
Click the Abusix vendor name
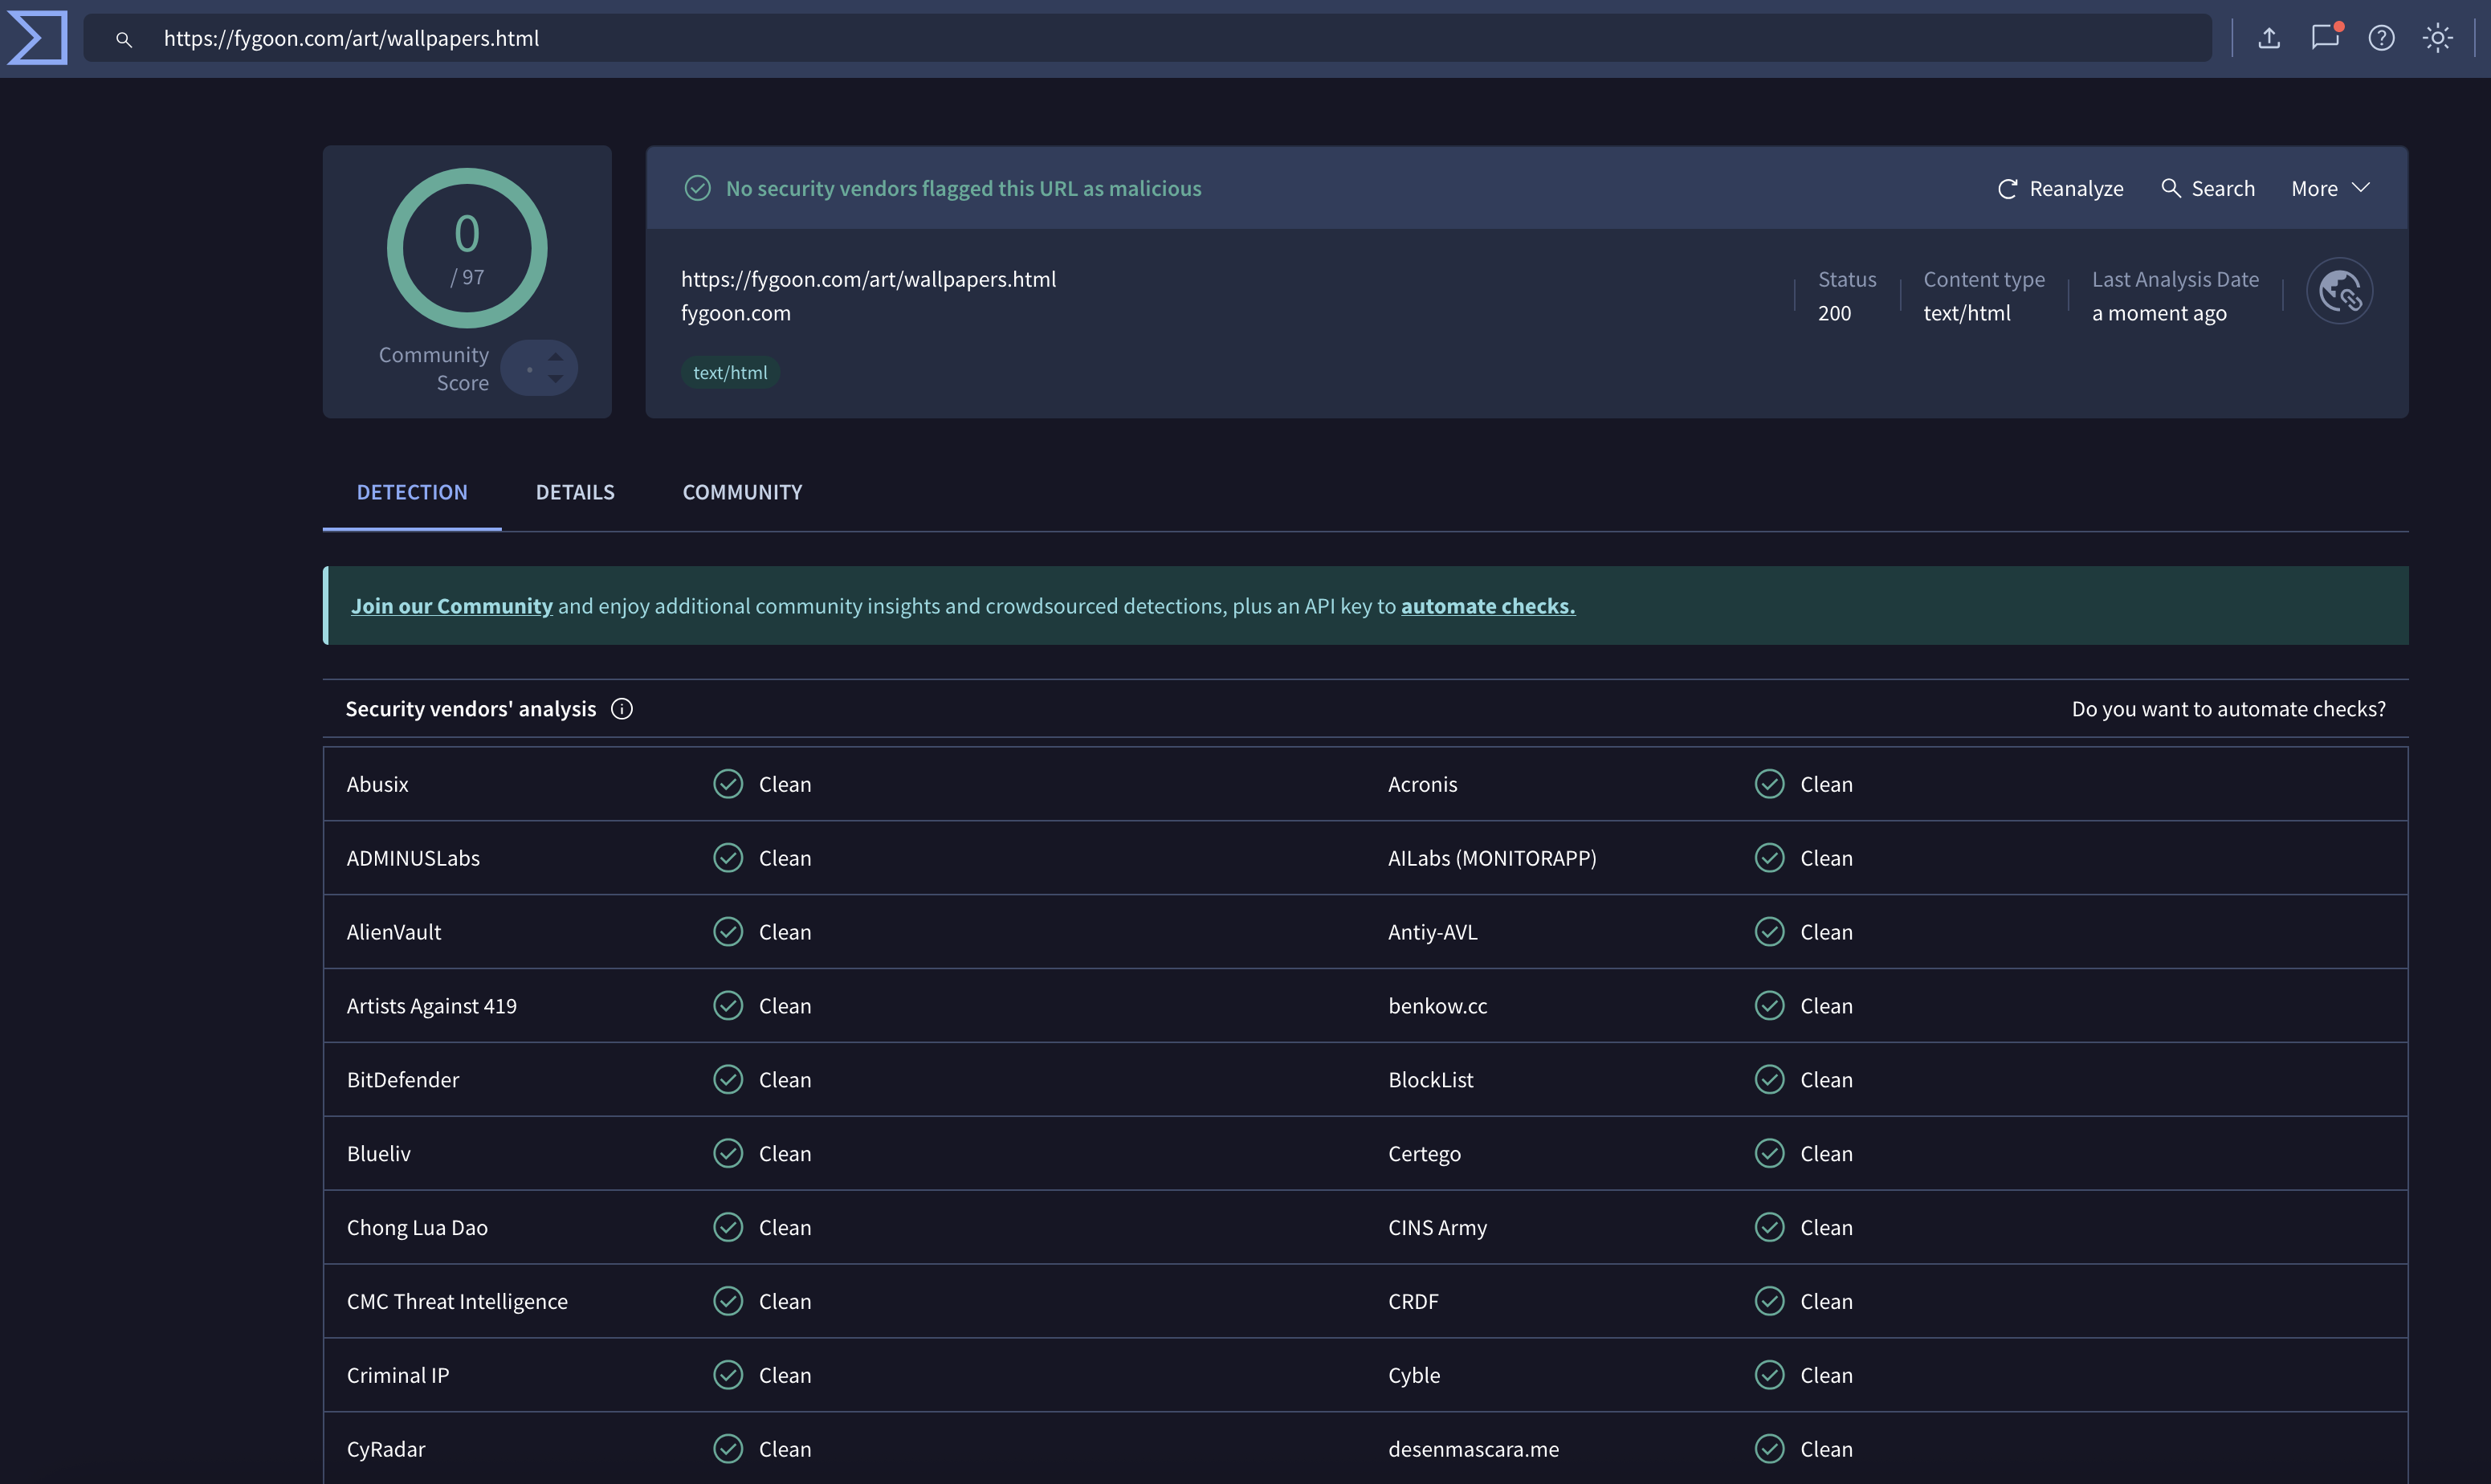[x=377, y=784]
